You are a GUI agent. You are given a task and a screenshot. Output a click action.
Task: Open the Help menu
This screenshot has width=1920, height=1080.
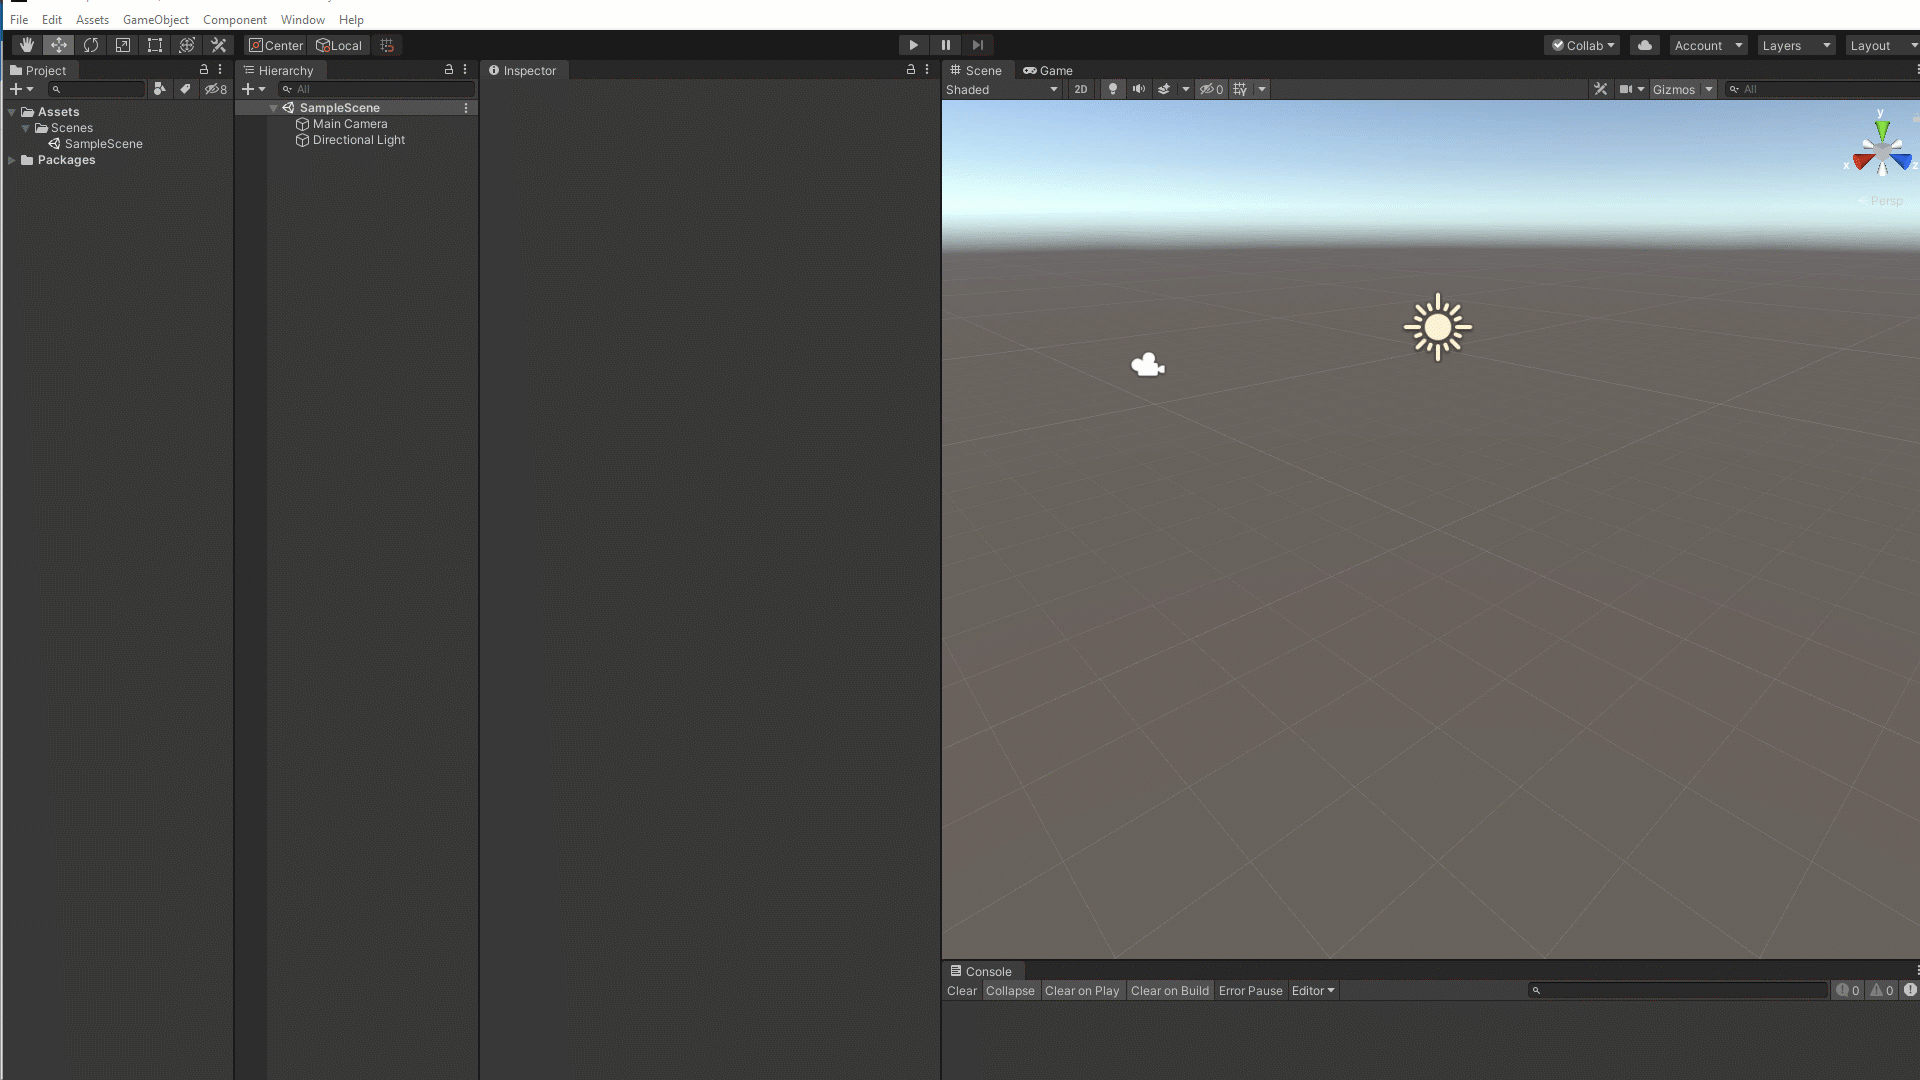point(351,19)
